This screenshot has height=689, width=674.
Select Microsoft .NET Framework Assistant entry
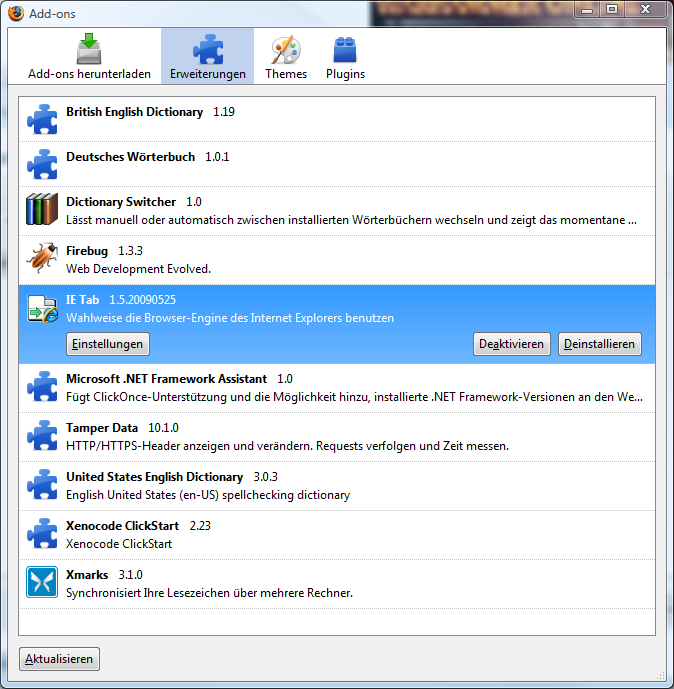click(x=337, y=388)
